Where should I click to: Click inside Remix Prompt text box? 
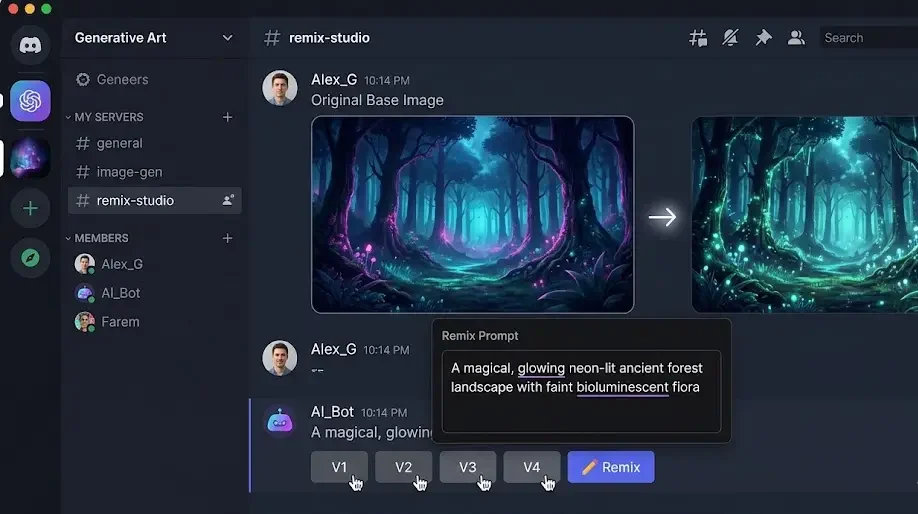(x=581, y=392)
